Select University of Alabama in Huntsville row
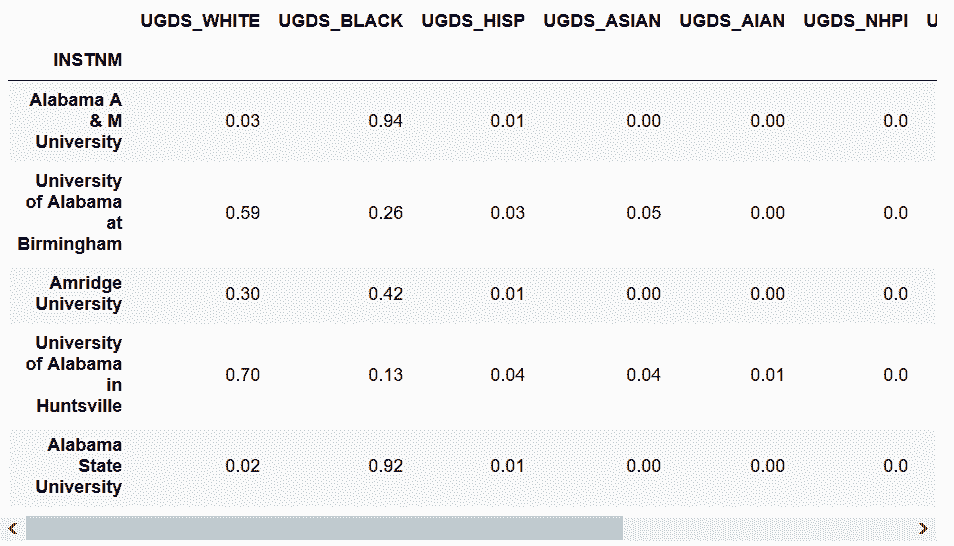The height and width of the screenshot is (546, 954). point(74,375)
